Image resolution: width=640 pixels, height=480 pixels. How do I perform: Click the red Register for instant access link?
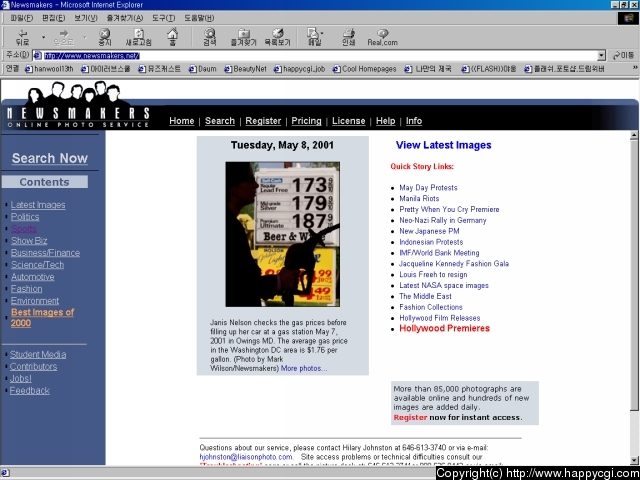click(410, 418)
